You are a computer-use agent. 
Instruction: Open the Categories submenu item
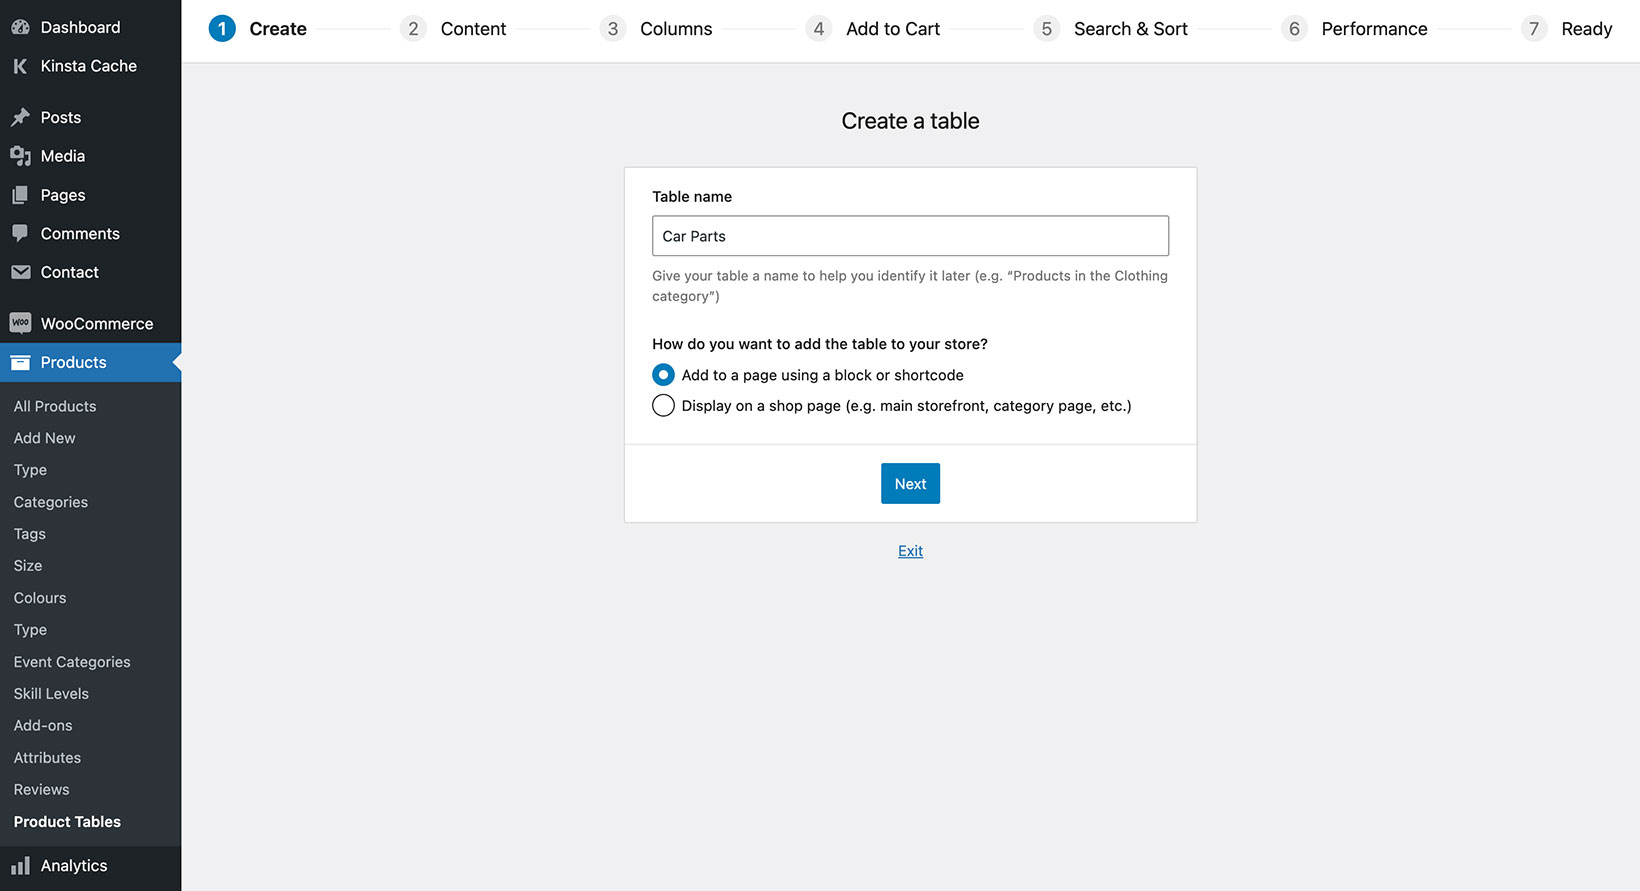pos(51,502)
